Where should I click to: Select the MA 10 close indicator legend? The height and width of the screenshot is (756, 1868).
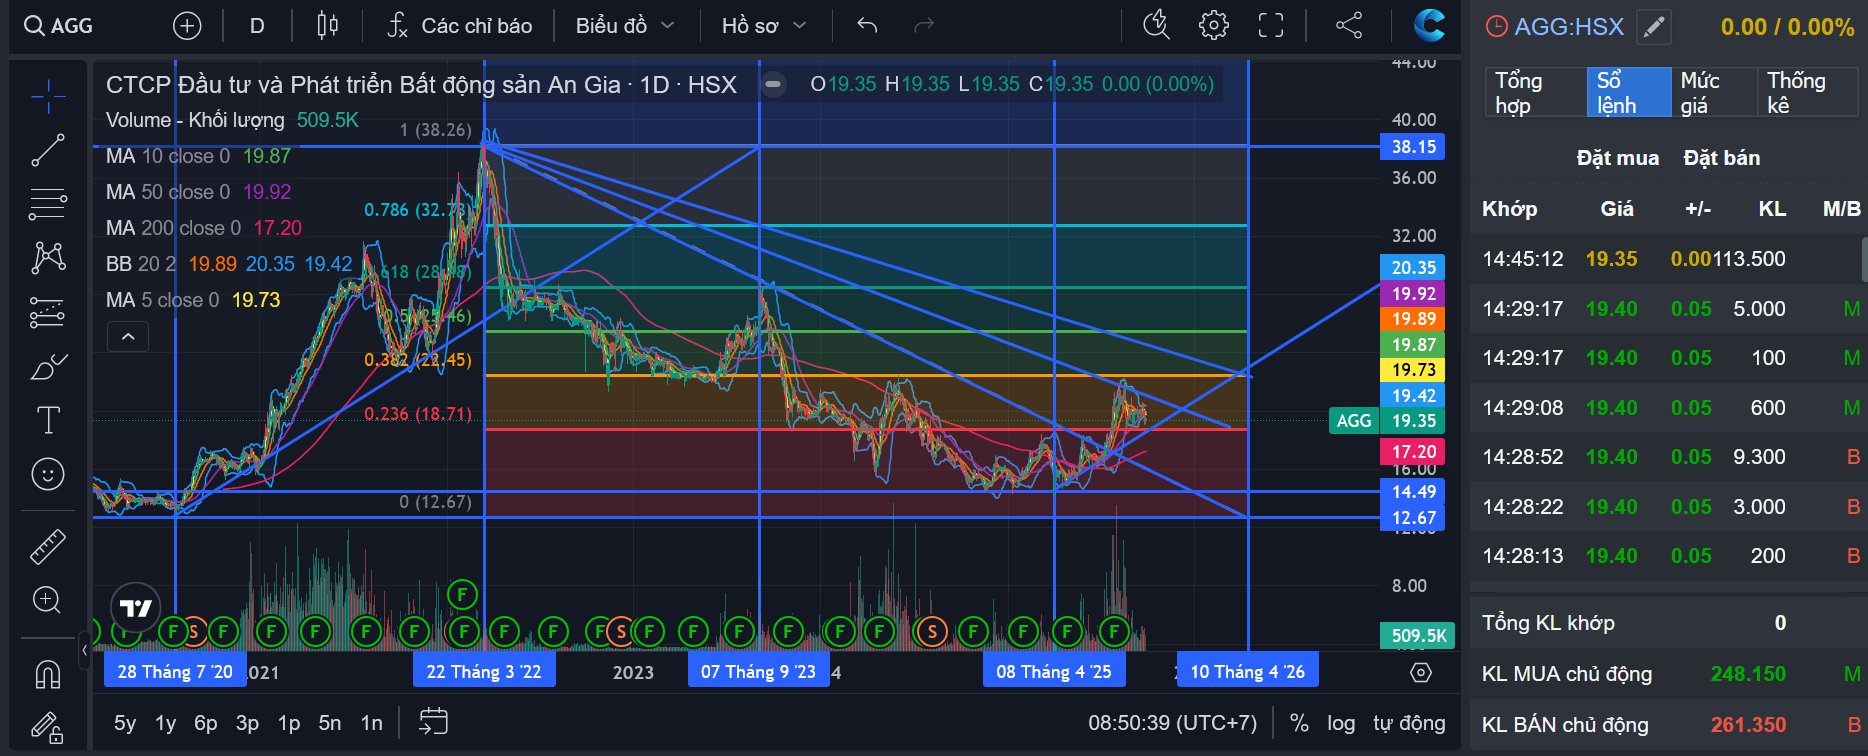pyautogui.click(x=198, y=156)
